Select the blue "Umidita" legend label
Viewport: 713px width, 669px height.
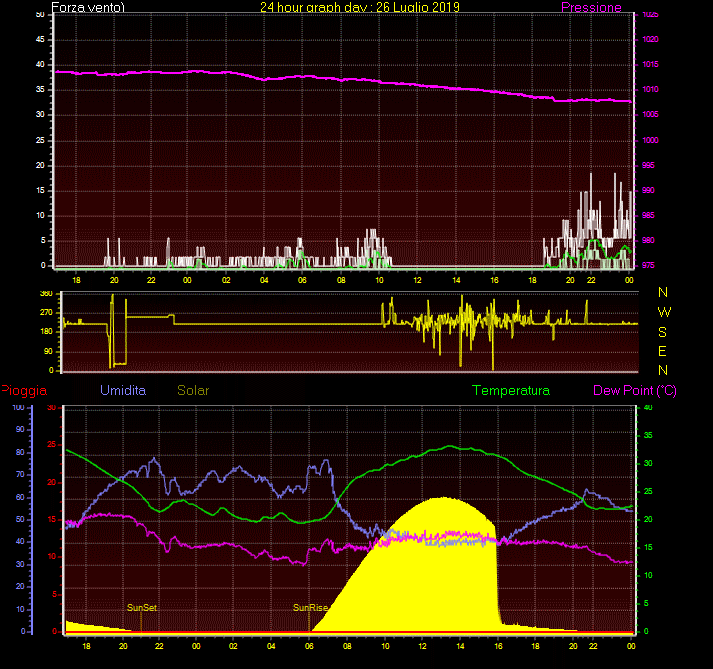123,390
